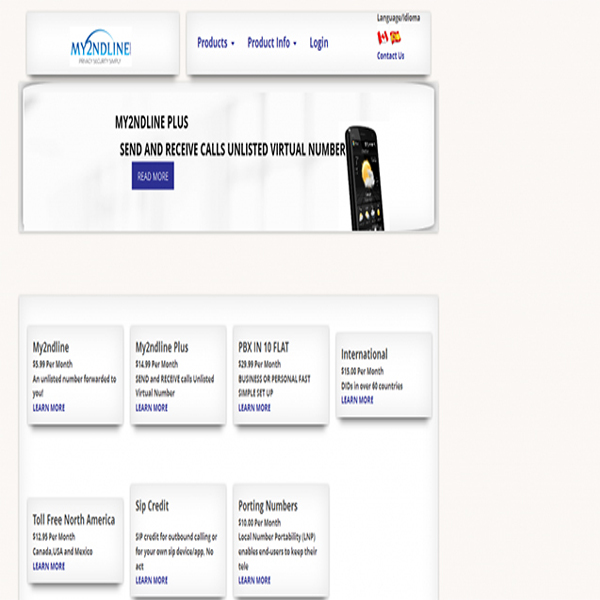600x600 pixels.
Task: Click the SEND AND RECEIVE CALLS banner text
Action: [x=232, y=149]
